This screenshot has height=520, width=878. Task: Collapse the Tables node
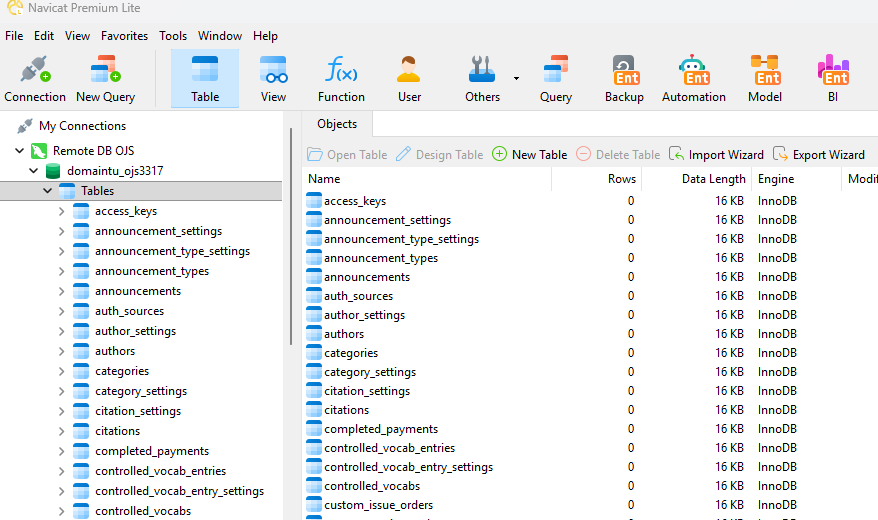tap(48, 191)
